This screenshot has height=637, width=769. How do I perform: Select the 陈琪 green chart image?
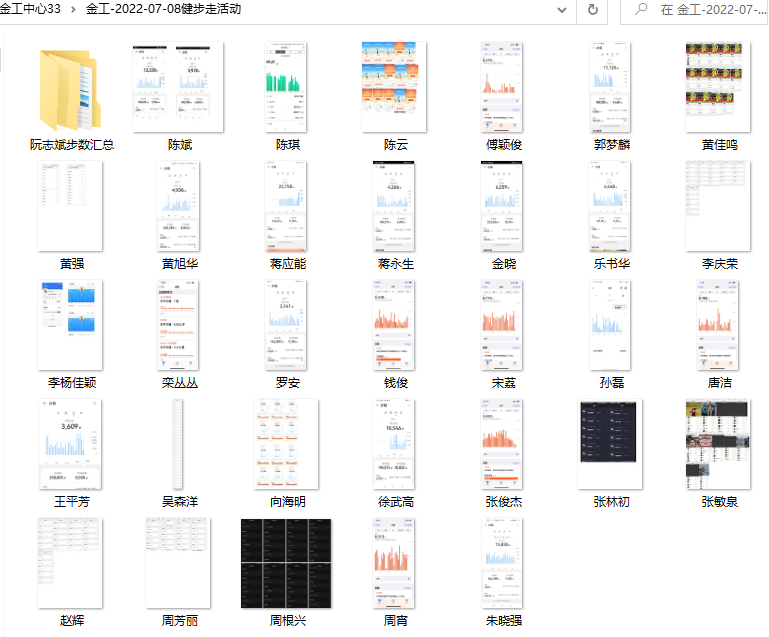tap(286, 88)
